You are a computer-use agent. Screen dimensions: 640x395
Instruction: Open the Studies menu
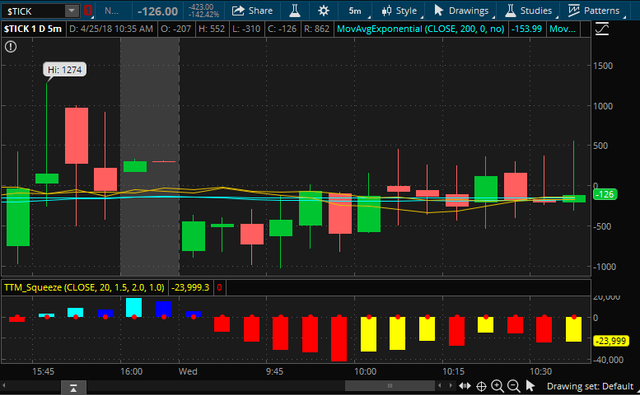pos(528,11)
